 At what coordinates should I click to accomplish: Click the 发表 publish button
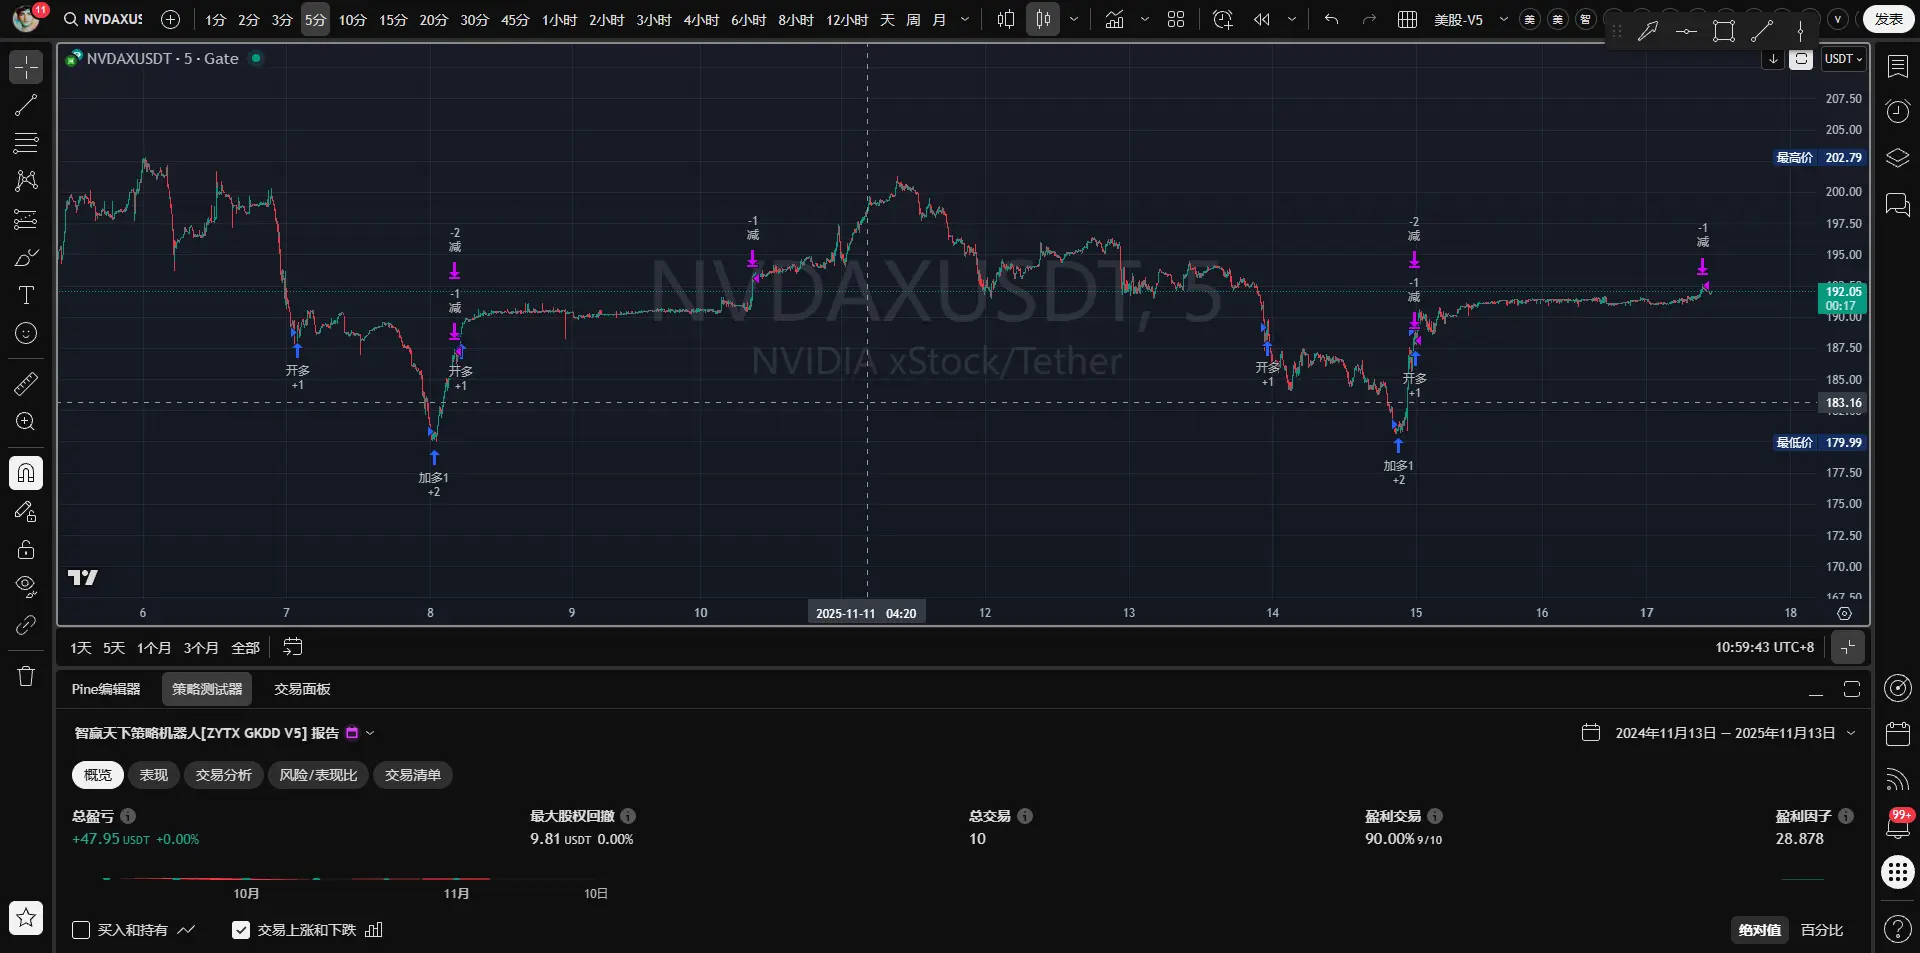[1888, 19]
